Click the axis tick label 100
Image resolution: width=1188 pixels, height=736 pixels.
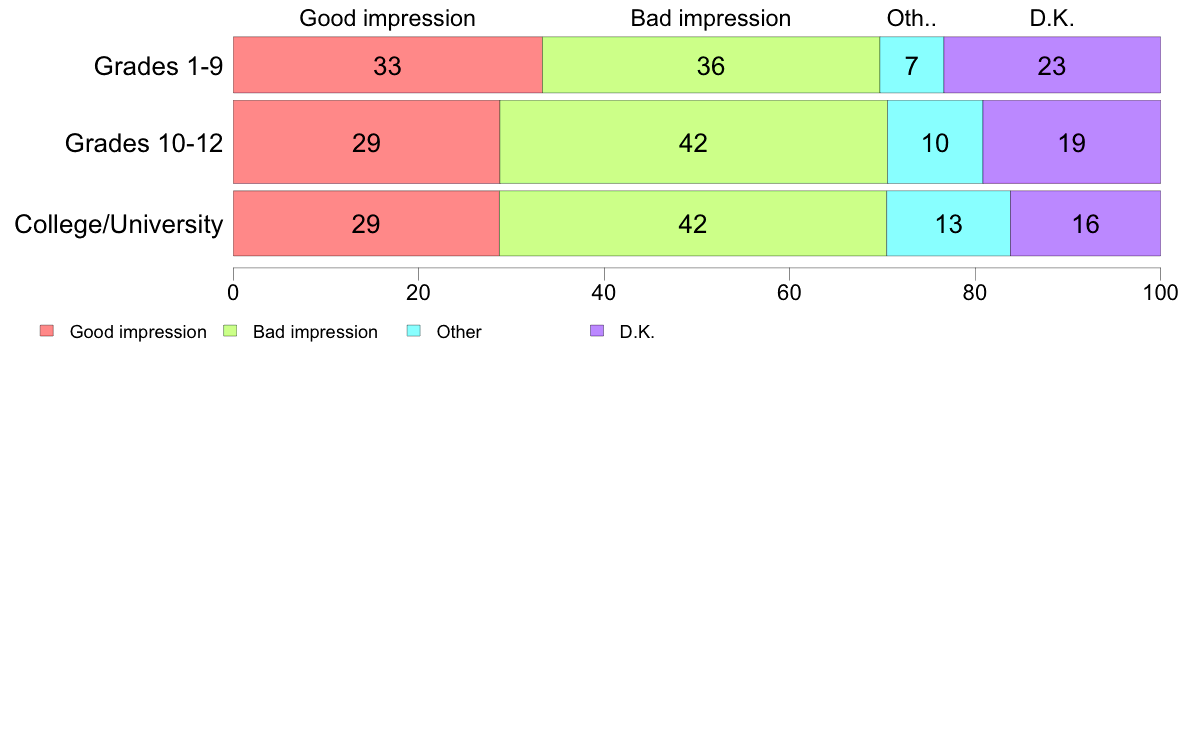tap(1160, 293)
